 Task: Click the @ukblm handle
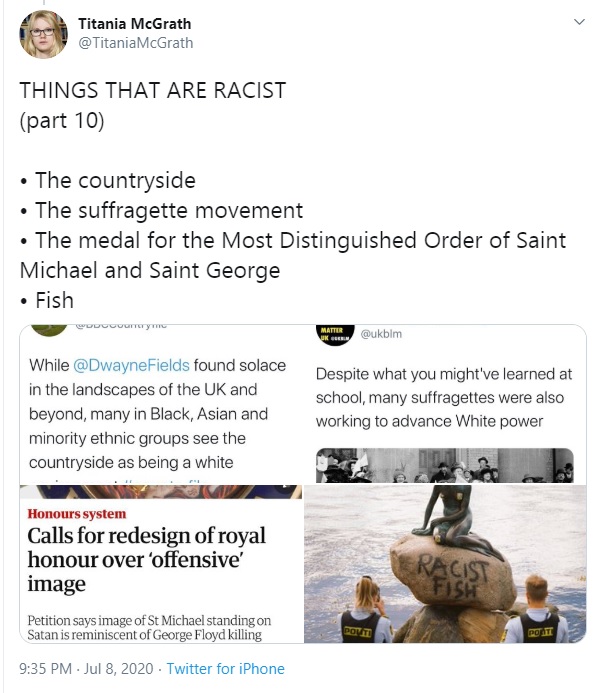381,334
